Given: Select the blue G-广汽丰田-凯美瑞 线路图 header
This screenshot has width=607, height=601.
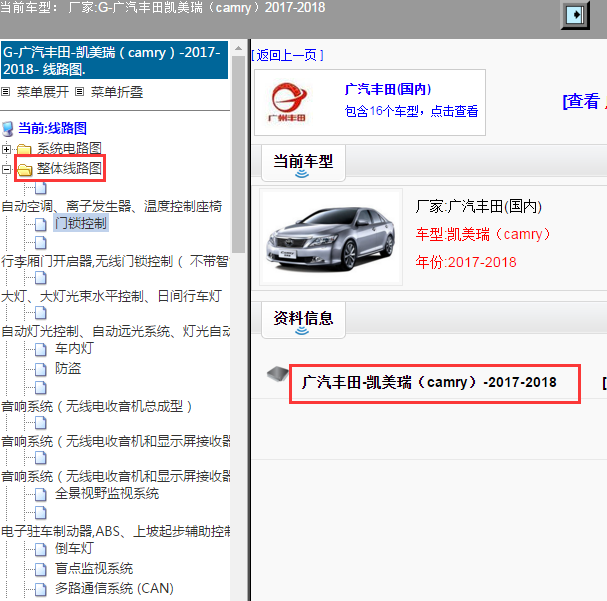Looking at the screenshot, I should (x=115, y=60).
